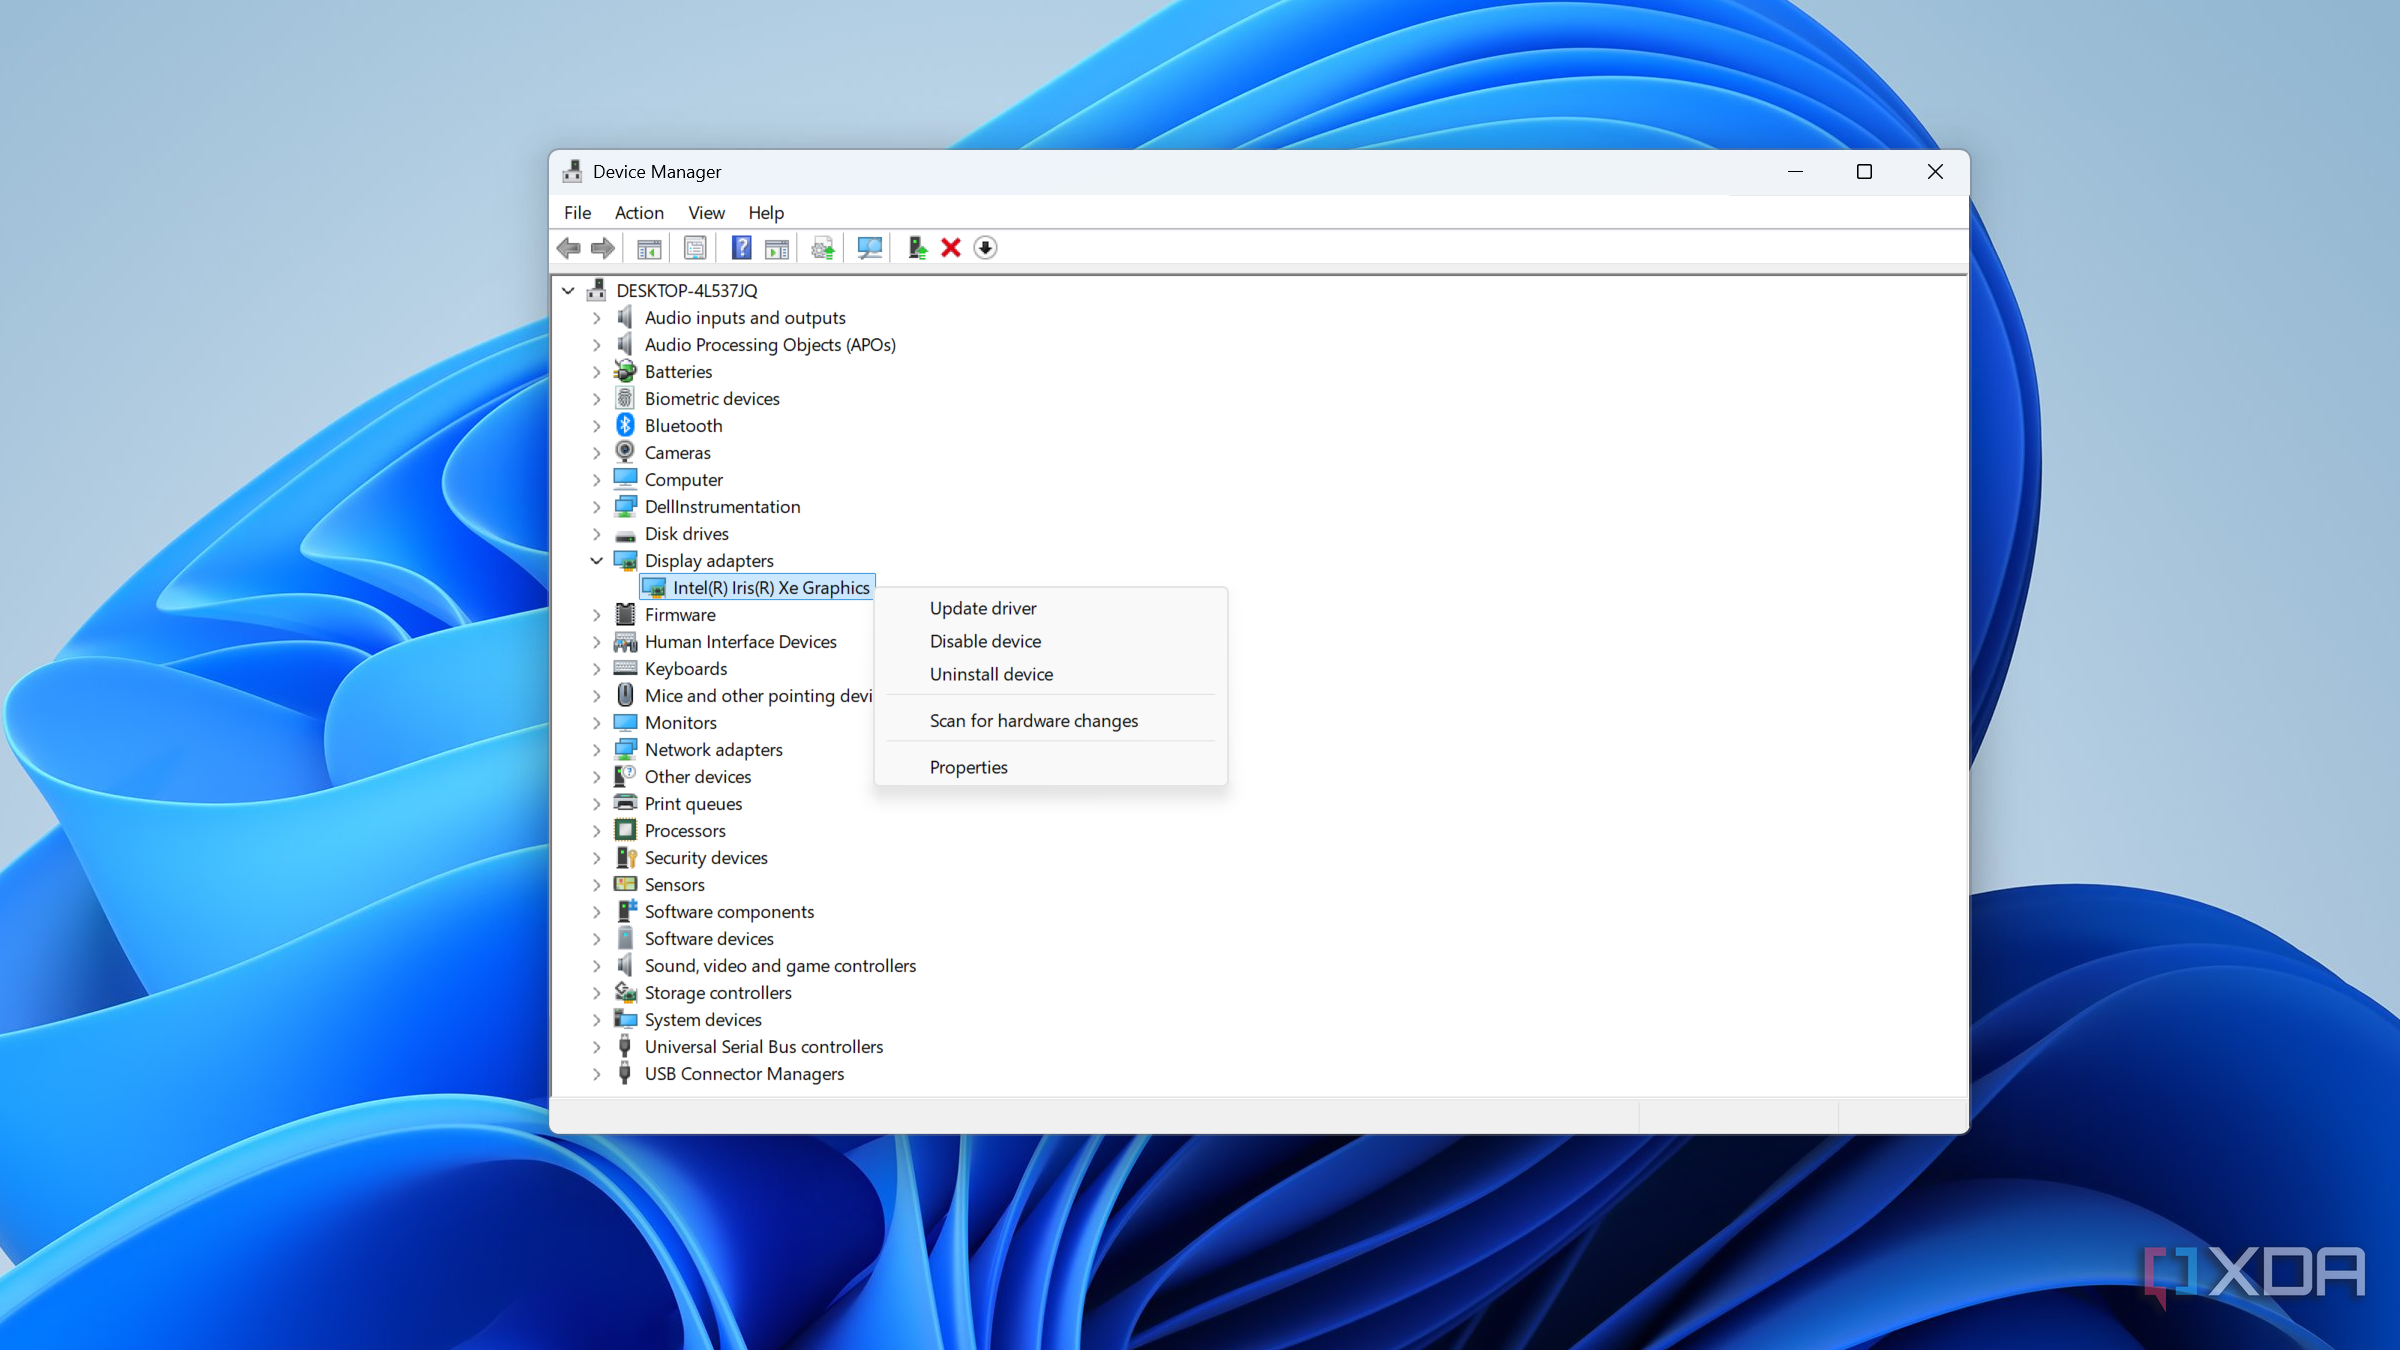Viewport: 2400px width, 1350px height.
Task: Open the Properties toolbar icon
Action: [x=695, y=248]
